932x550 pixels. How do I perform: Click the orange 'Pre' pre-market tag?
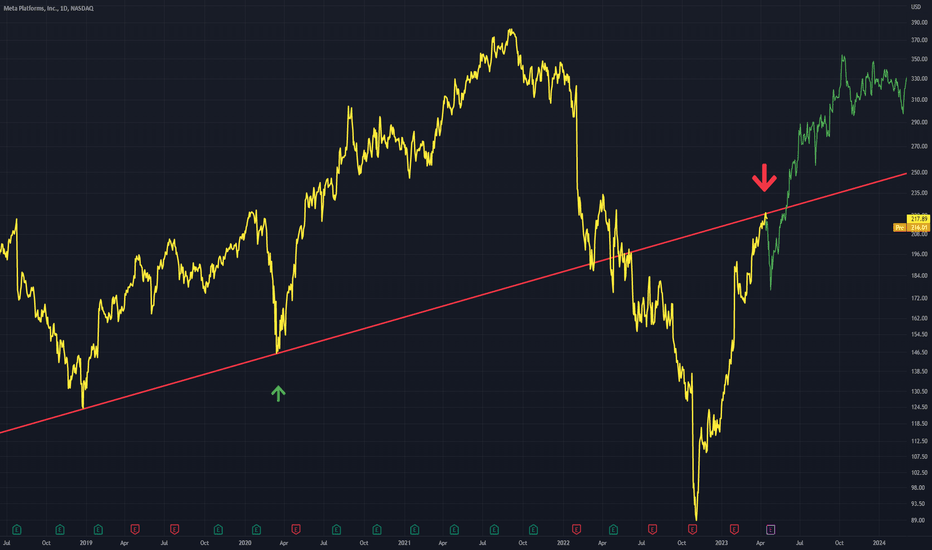coord(900,228)
